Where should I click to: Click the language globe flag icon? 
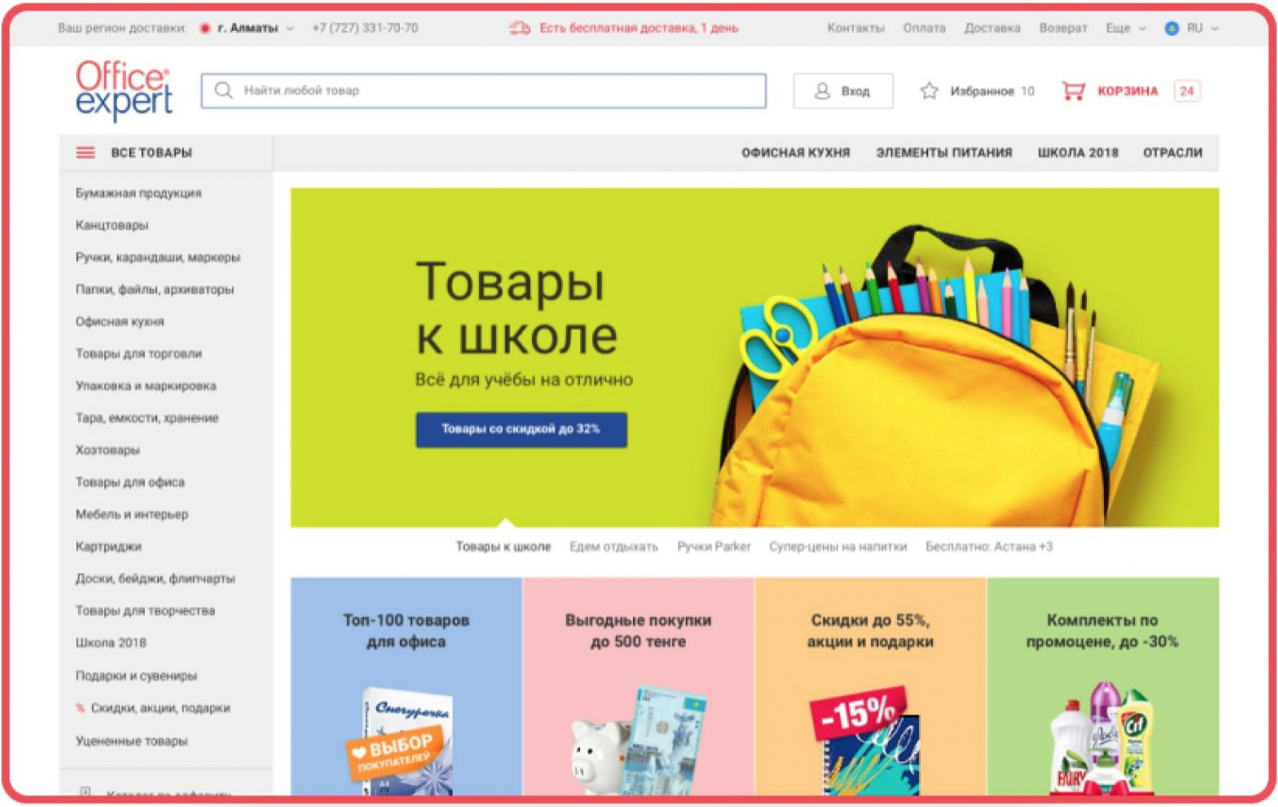click(1171, 28)
